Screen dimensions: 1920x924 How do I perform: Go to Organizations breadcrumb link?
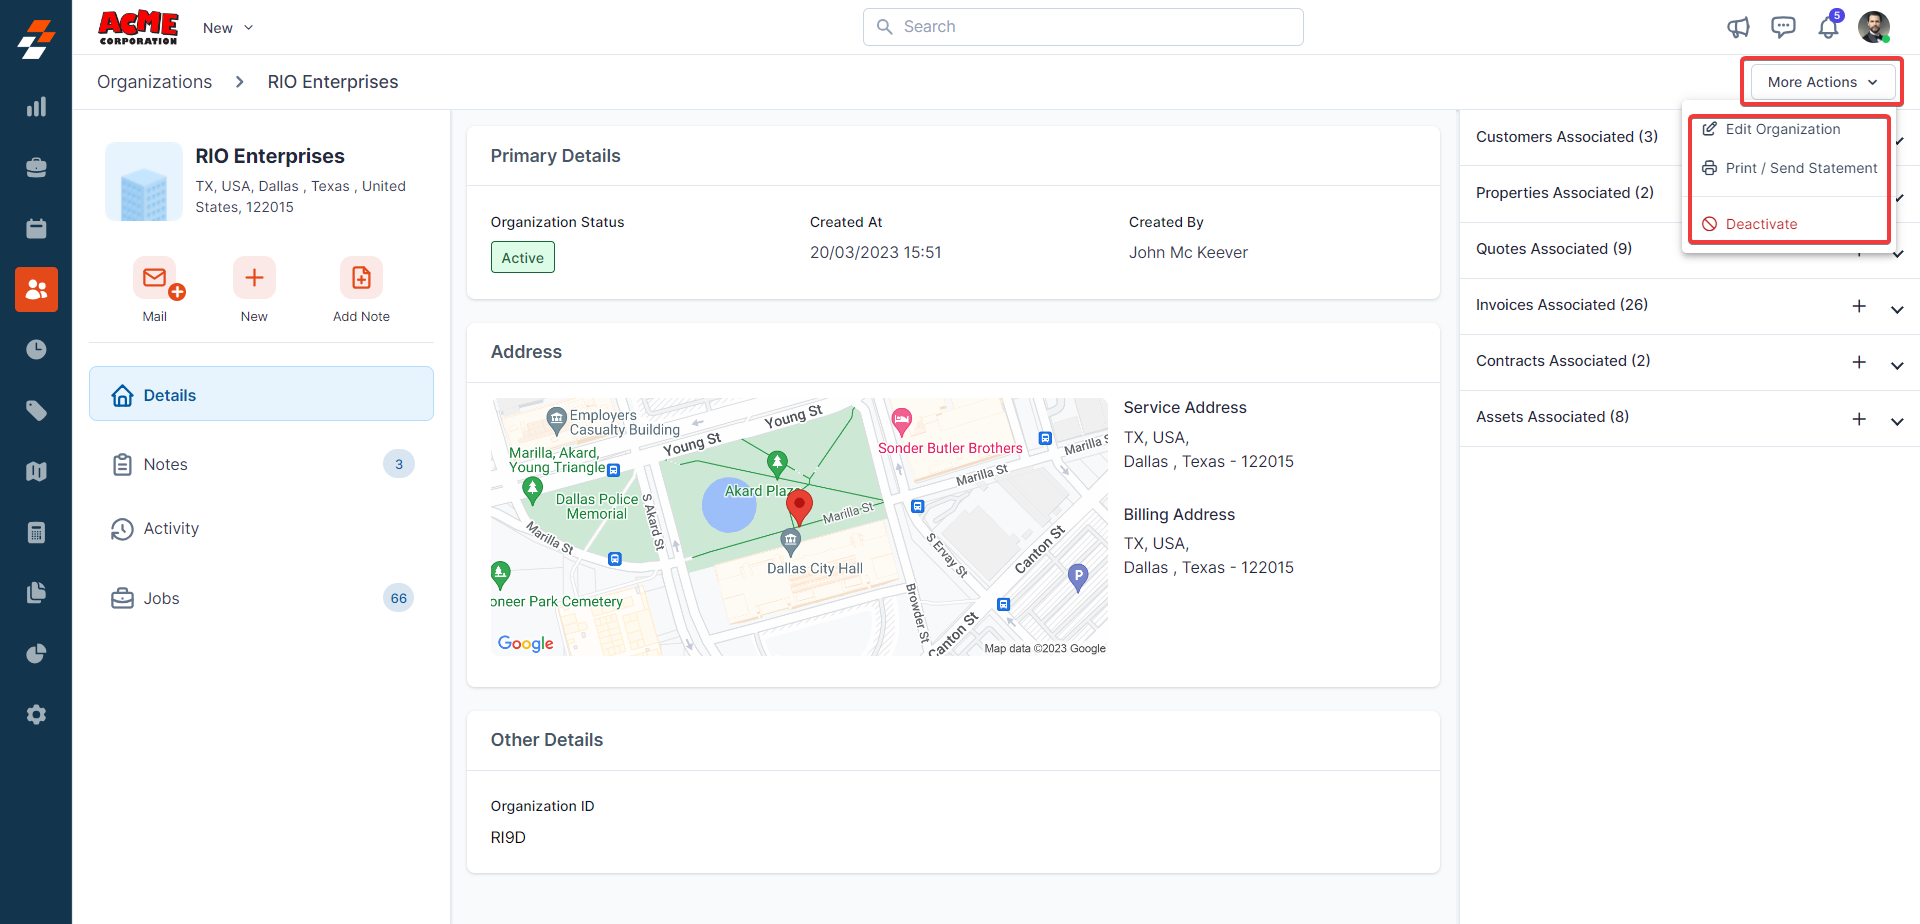pos(154,82)
